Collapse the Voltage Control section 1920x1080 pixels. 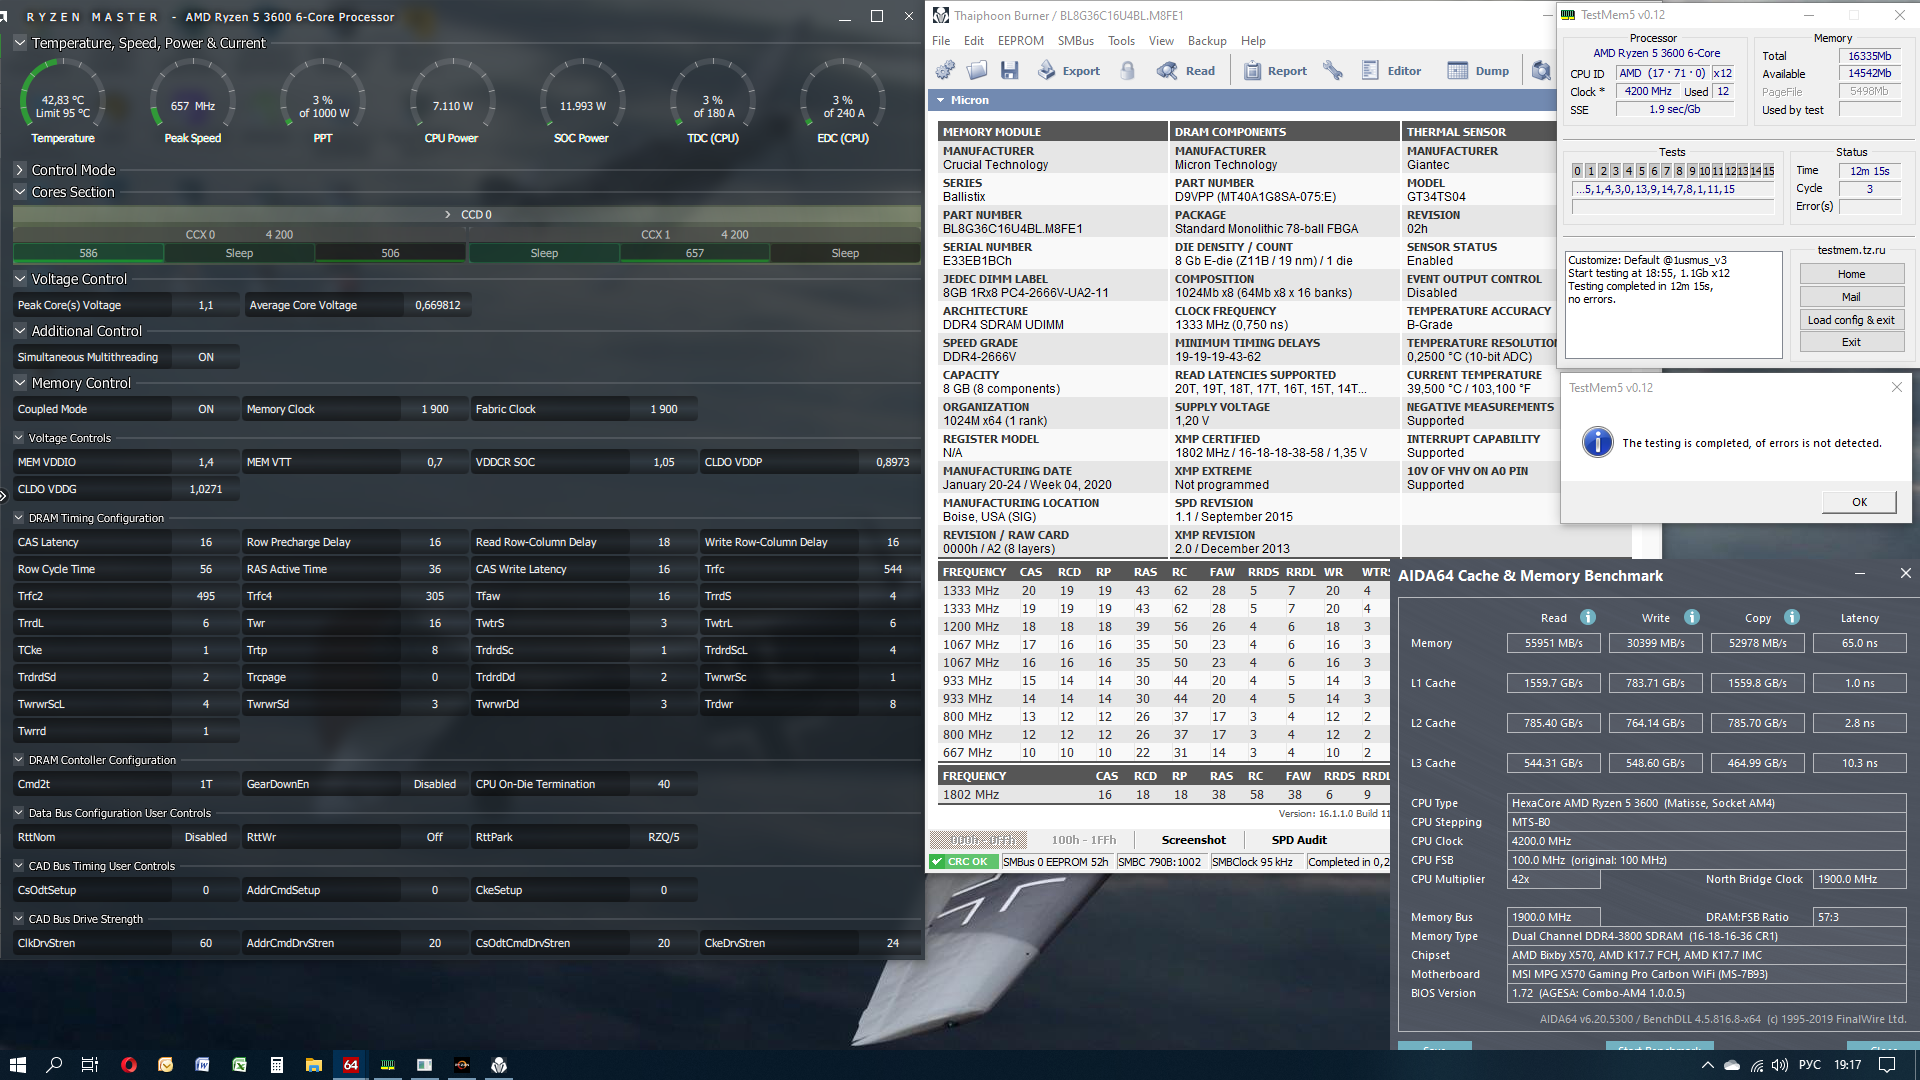pos(20,279)
